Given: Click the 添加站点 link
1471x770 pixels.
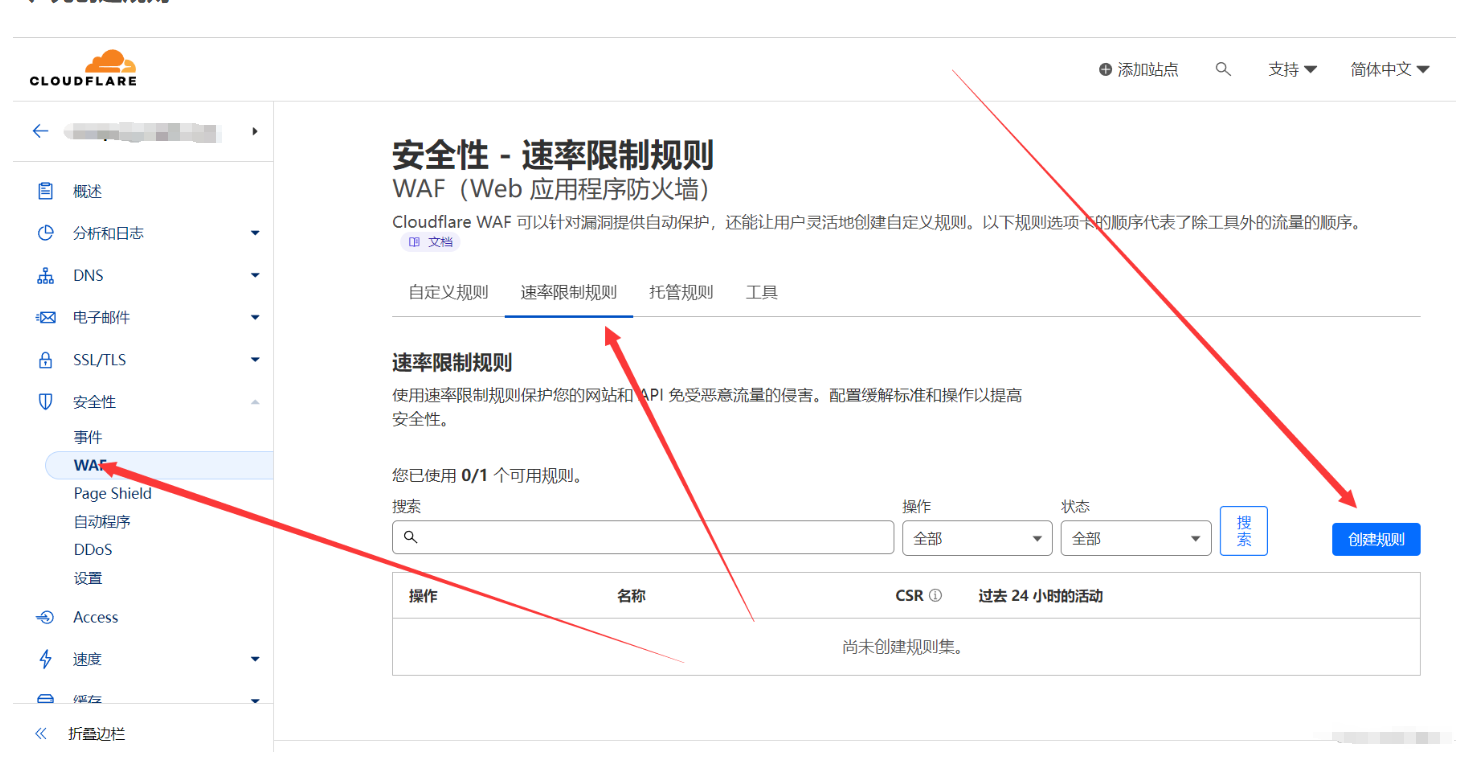Looking at the screenshot, I should tap(1138, 70).
